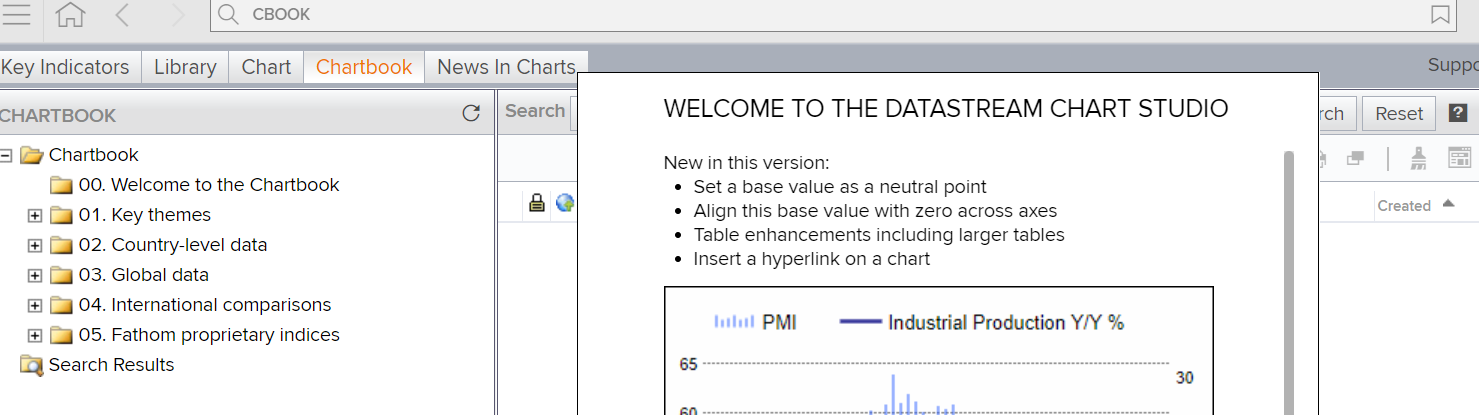Expand the 05. Fathom proprietary indices folder

coord(35,335)
